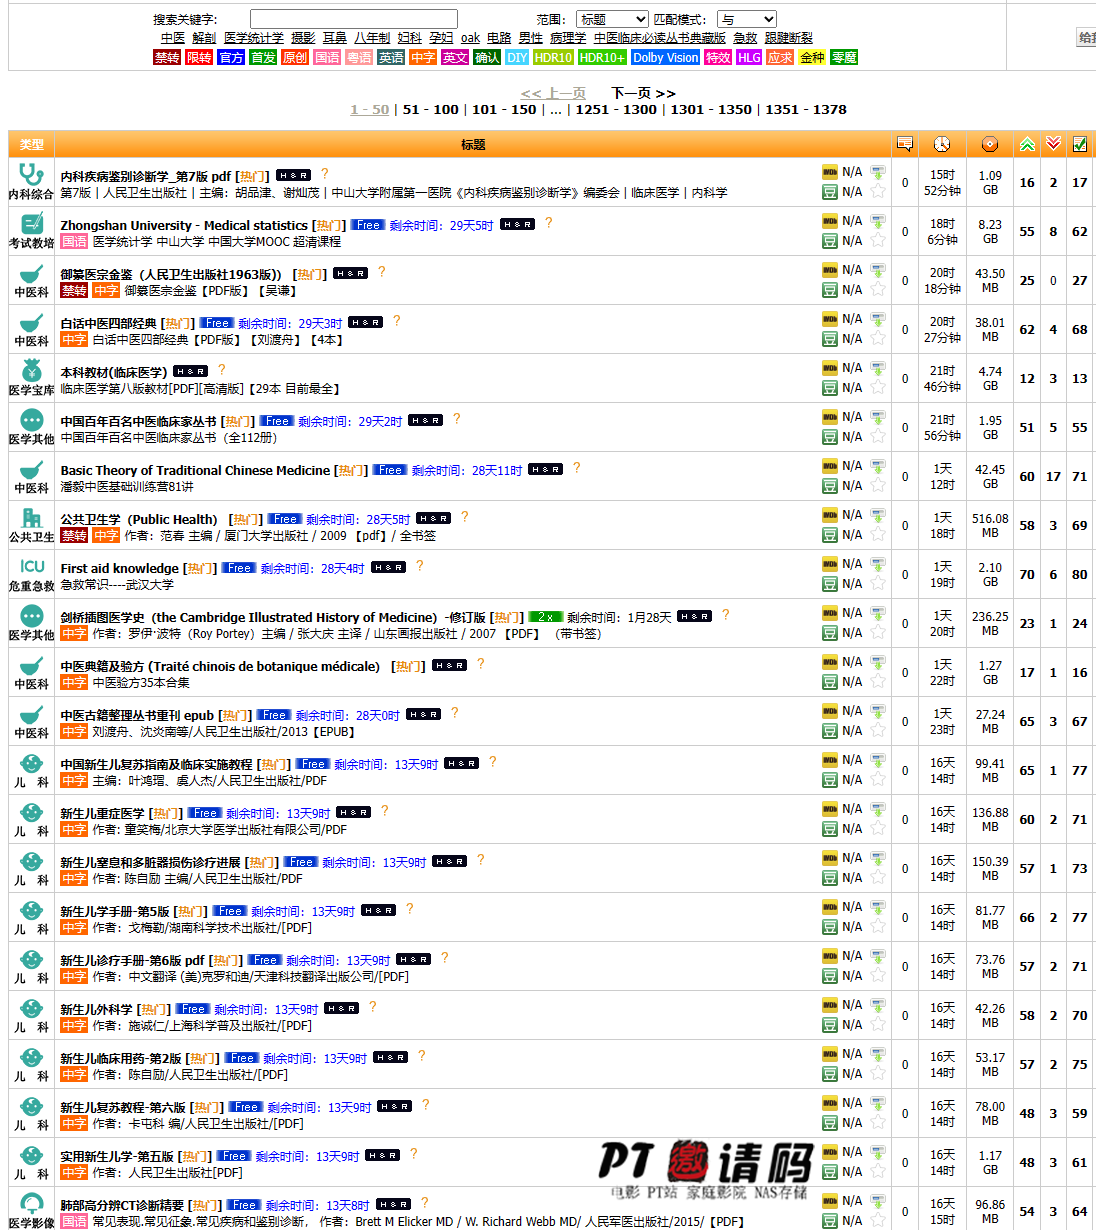Screen dimensions: 1096x1230
Task: Open 公共卫生 category icon
Action: [32, 518]
